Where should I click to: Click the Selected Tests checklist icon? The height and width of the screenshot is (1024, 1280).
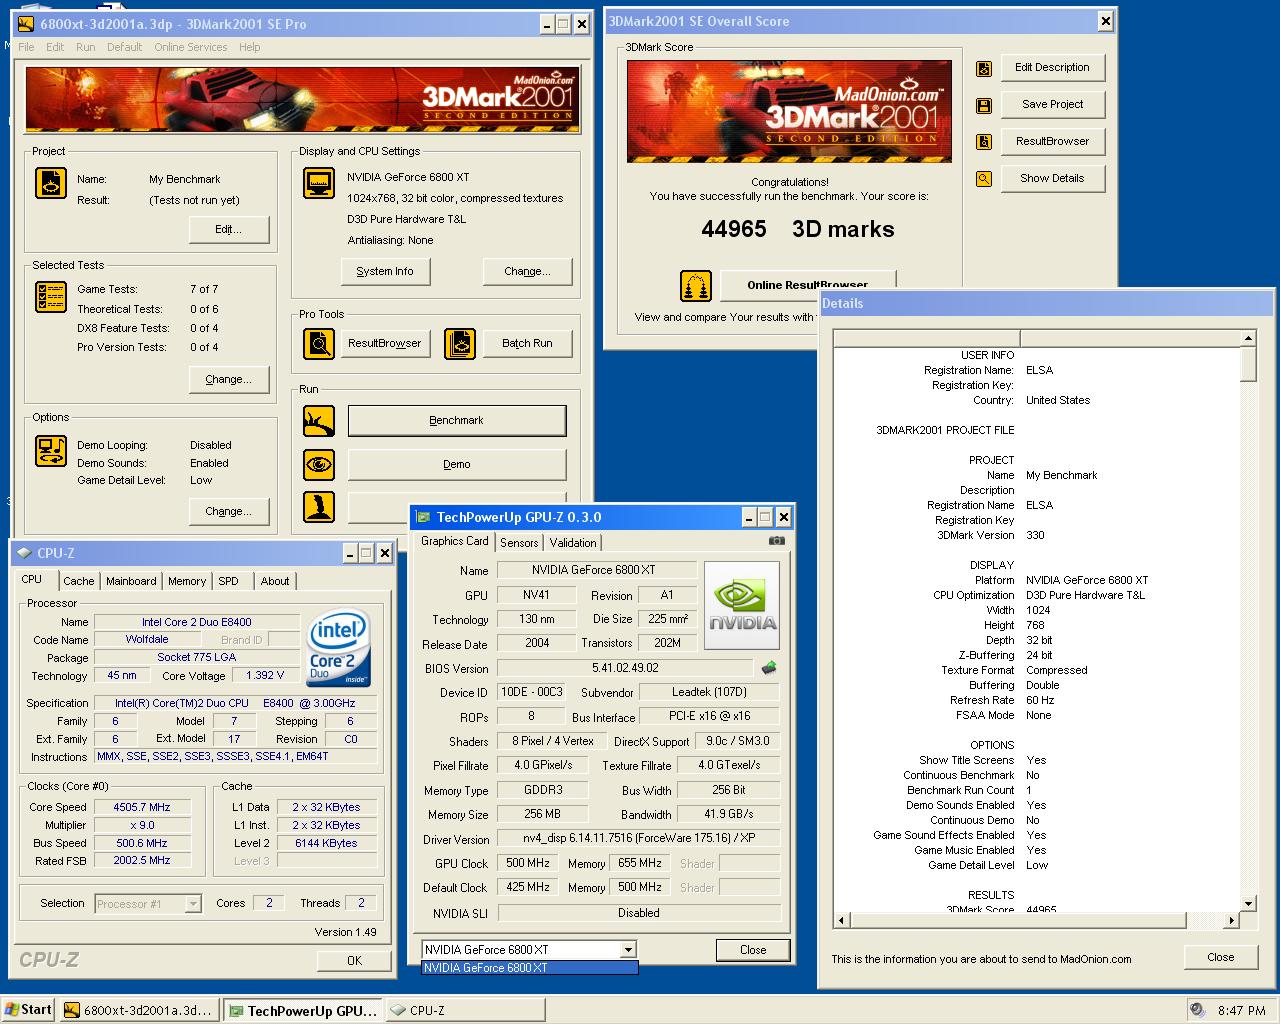click(x=51, y=297)
